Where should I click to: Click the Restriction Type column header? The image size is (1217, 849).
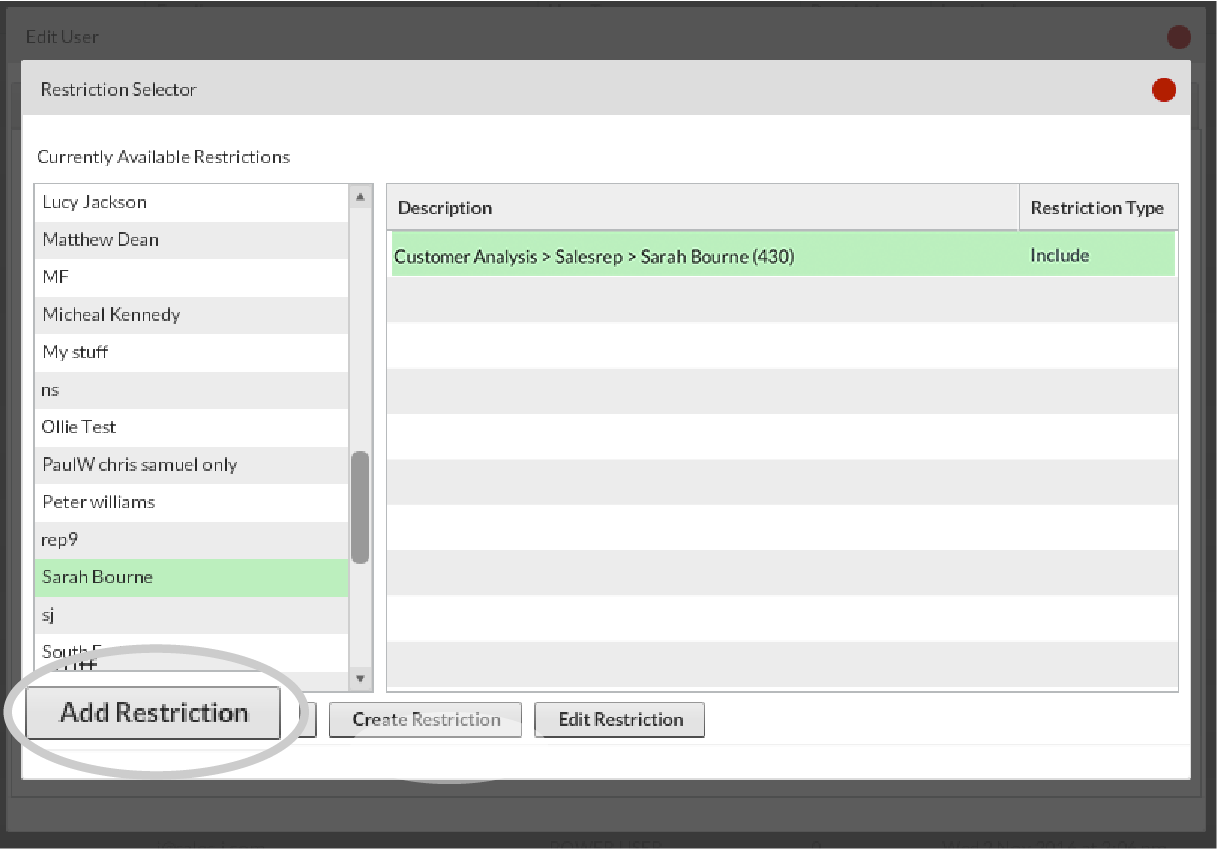click(x=1098, y=208)
